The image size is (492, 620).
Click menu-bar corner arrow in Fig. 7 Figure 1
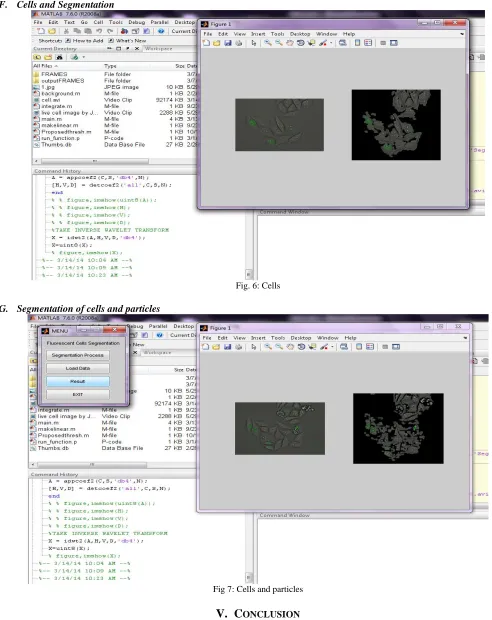[465, 338]
